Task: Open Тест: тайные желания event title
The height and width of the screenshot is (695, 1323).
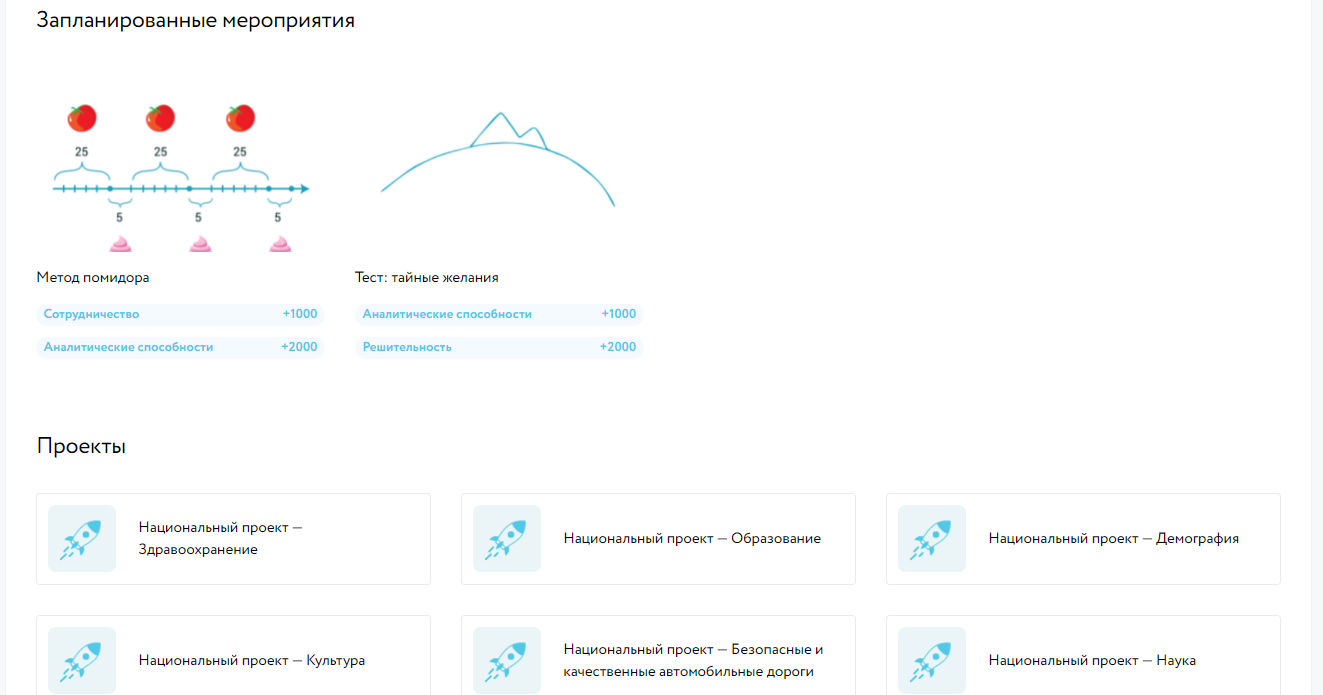Action: 427,277
